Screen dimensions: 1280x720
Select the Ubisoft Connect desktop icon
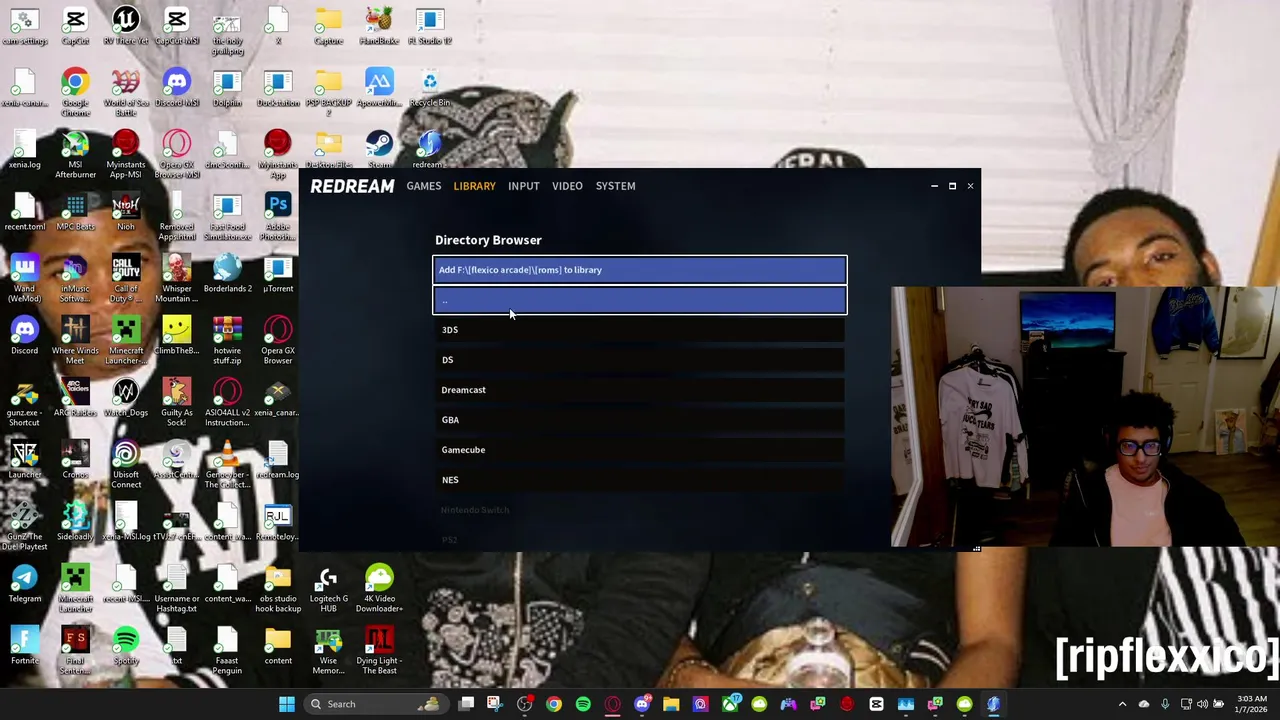126,464
